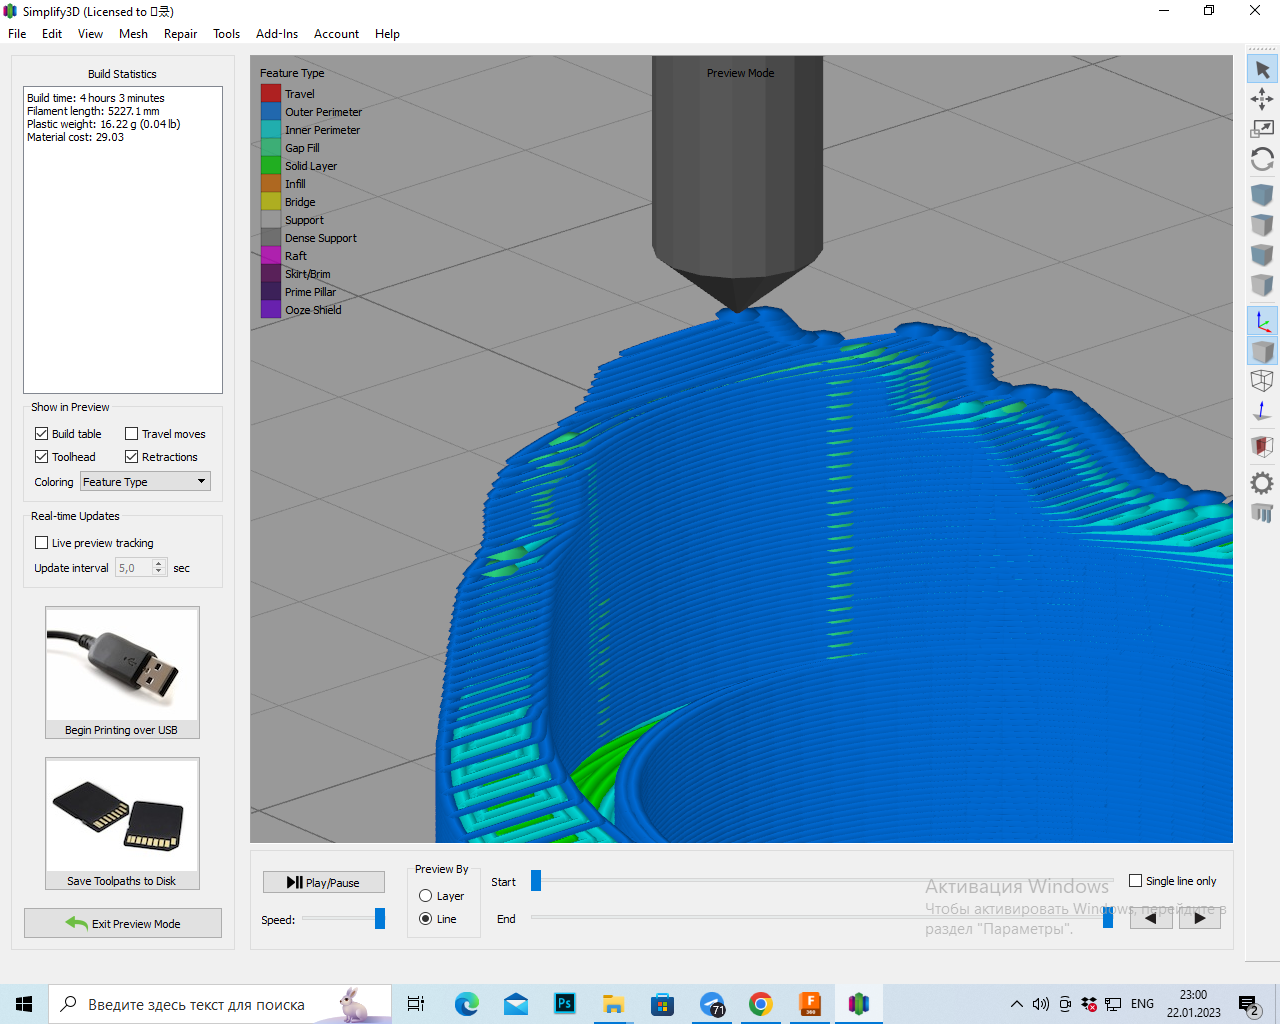Switch to wireframe cube view
This screenshot has width=1280, height=1024.
[1262, 381]
